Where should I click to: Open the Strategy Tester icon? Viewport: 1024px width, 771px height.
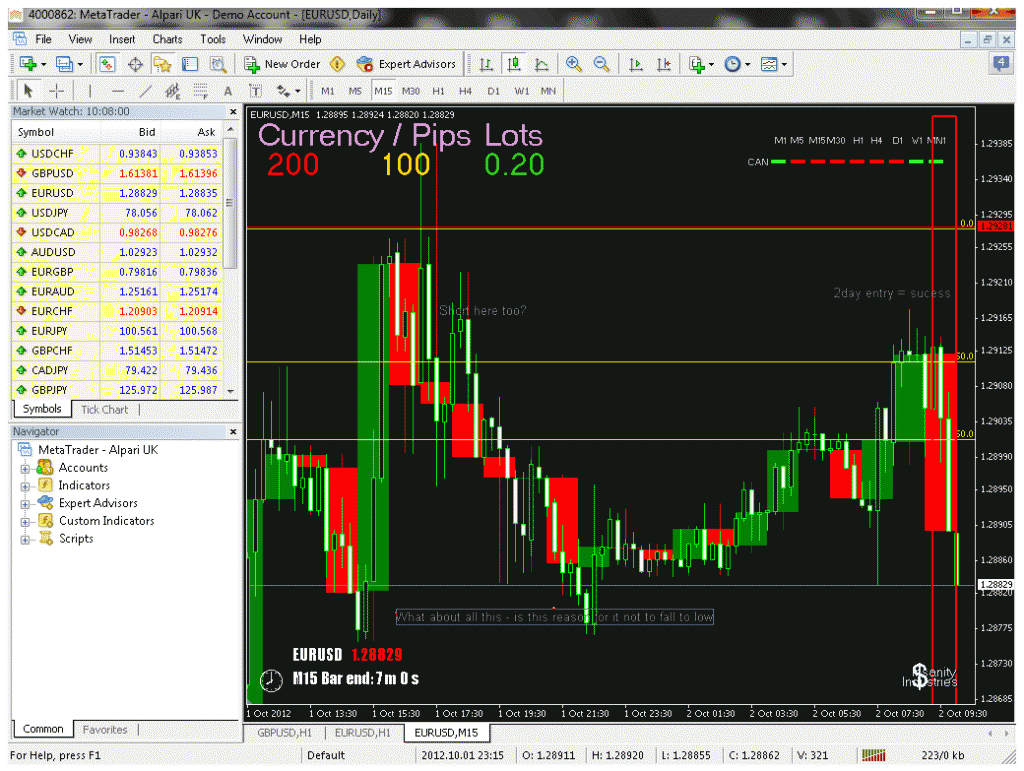pyautogui.click(x=217, y=64)
